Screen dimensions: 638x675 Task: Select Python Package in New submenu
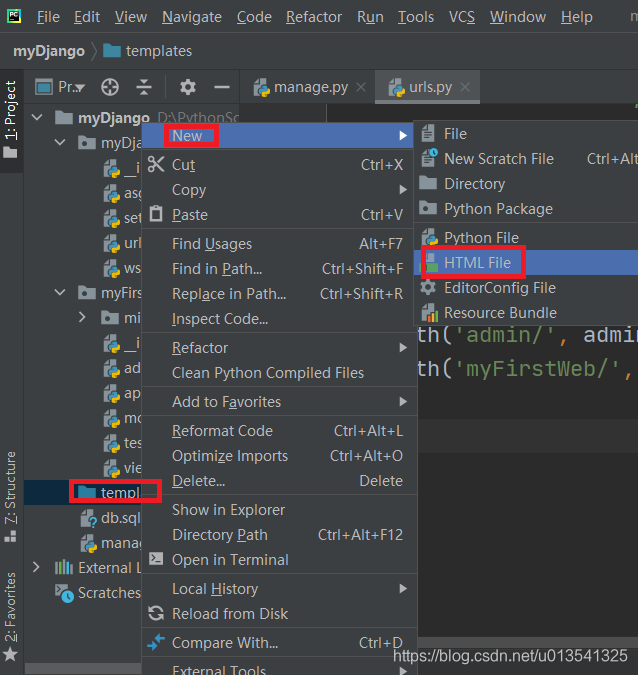(526, 209)
